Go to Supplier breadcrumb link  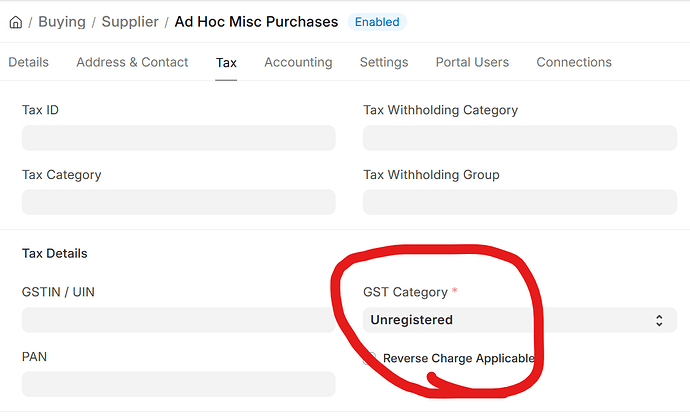[x=130, y=22]
